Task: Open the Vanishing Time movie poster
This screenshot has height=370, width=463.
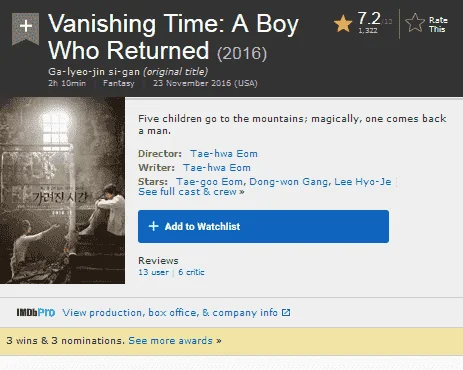Action: pos(62,190)
